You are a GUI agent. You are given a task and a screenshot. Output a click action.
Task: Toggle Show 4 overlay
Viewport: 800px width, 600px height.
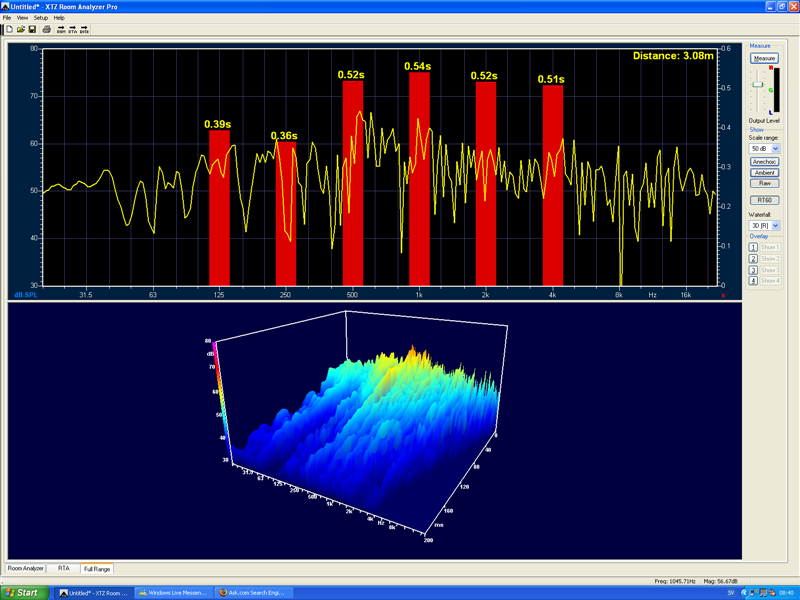pos(769,281)
